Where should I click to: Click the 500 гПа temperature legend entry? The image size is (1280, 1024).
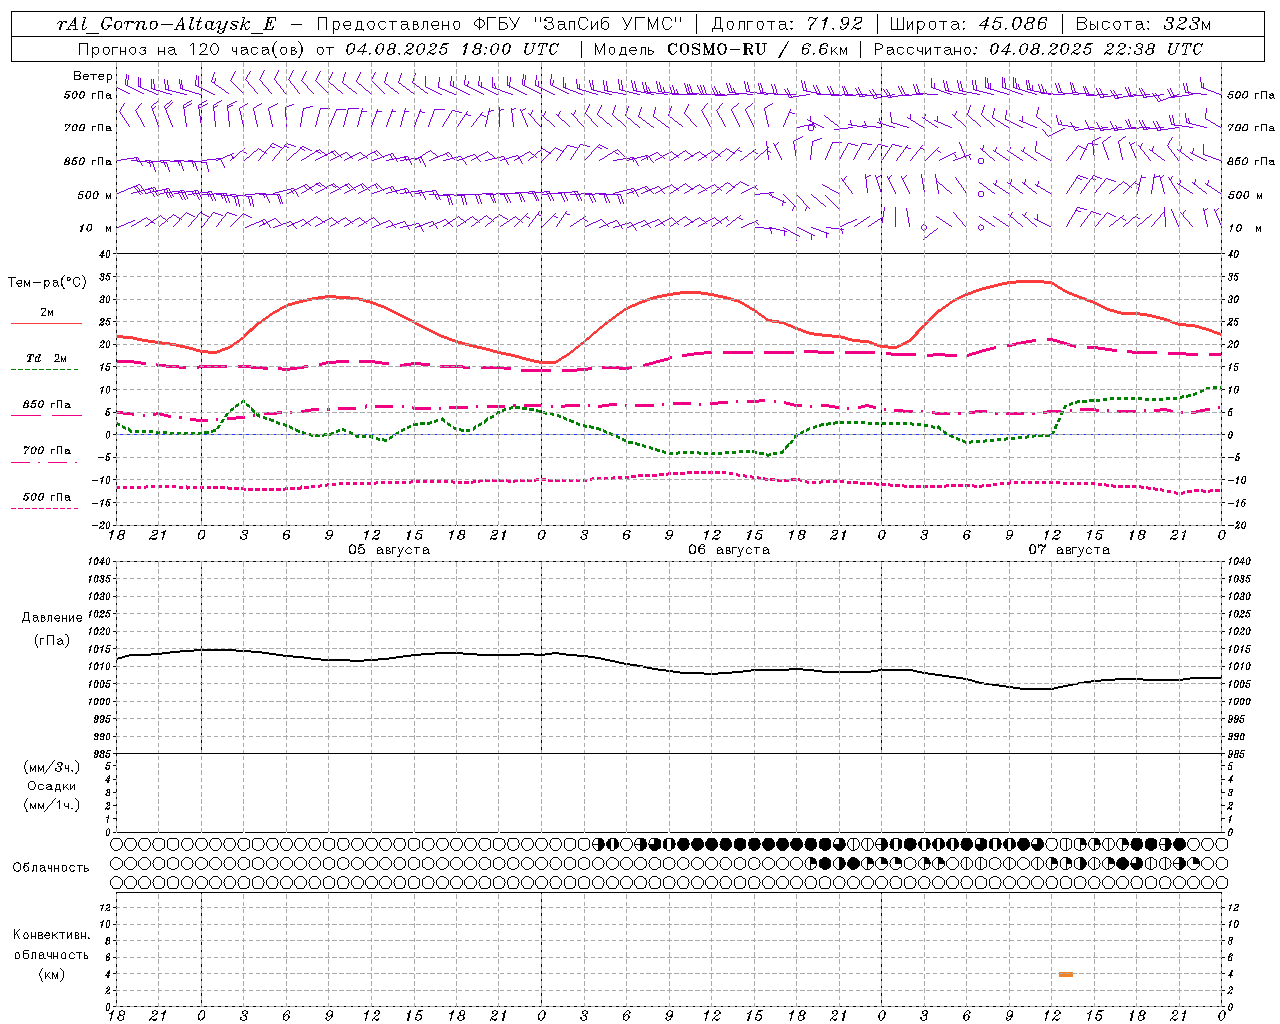click(x=46, y=501)
